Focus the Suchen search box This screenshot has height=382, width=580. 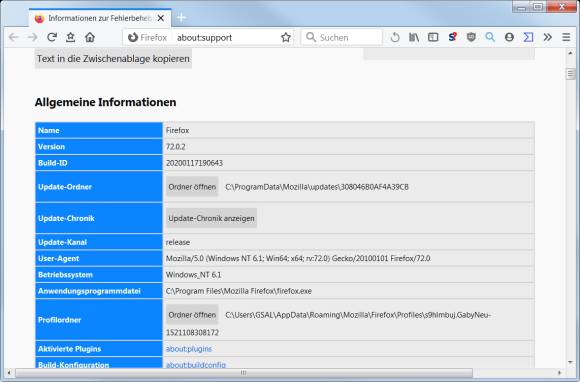[342, 37]
